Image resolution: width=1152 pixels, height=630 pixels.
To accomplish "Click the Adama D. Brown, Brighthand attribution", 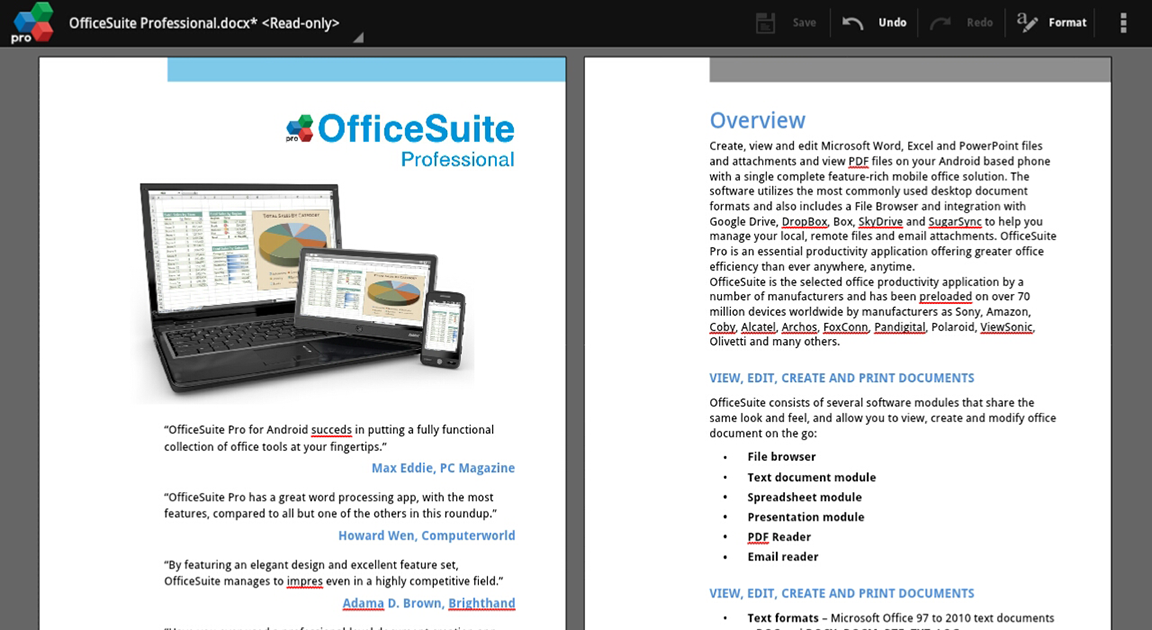I will (x=429, y=603).
